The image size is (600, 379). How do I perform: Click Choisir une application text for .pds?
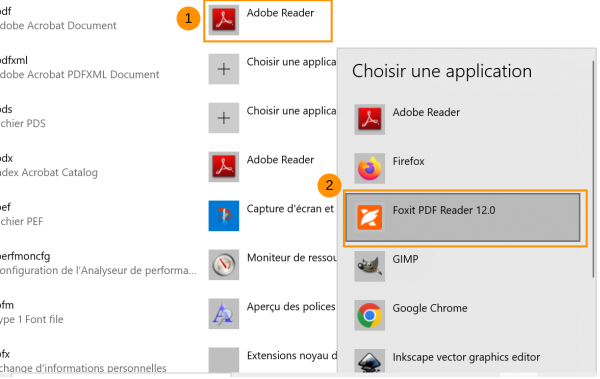[x=291, y=111]
